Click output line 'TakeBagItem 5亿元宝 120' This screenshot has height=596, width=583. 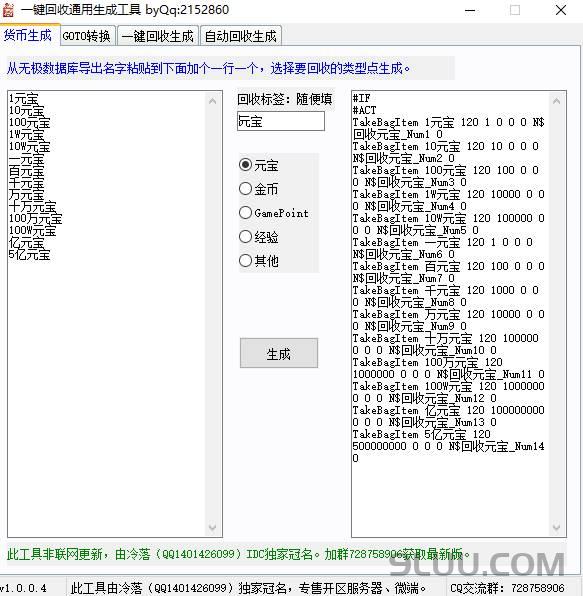point(421,434)
